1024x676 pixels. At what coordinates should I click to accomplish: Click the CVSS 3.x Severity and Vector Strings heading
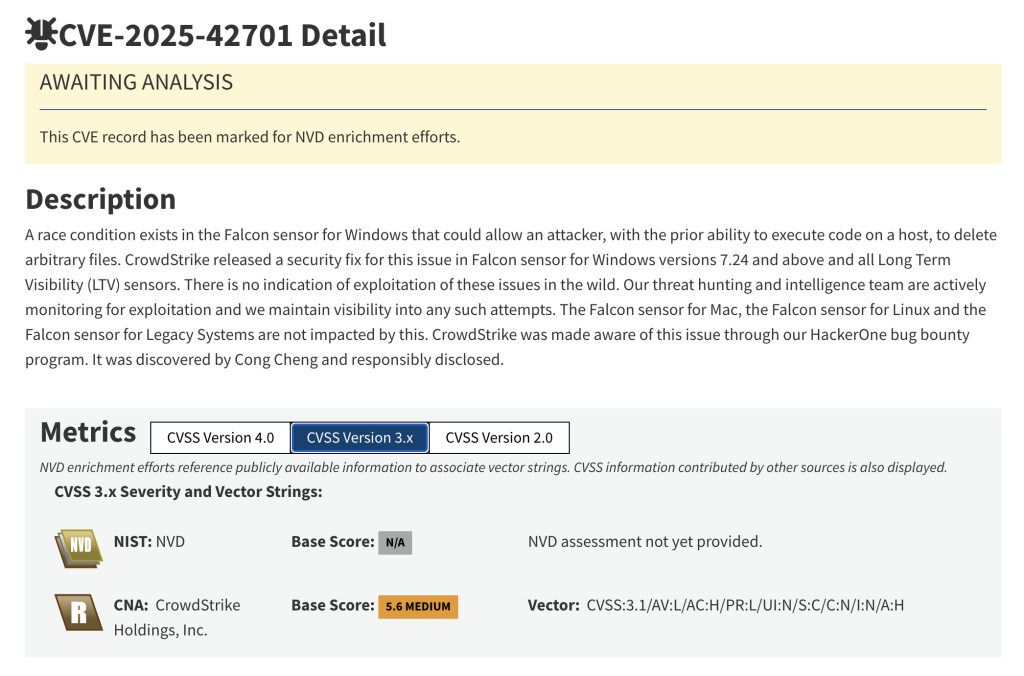tap(188, 492)
